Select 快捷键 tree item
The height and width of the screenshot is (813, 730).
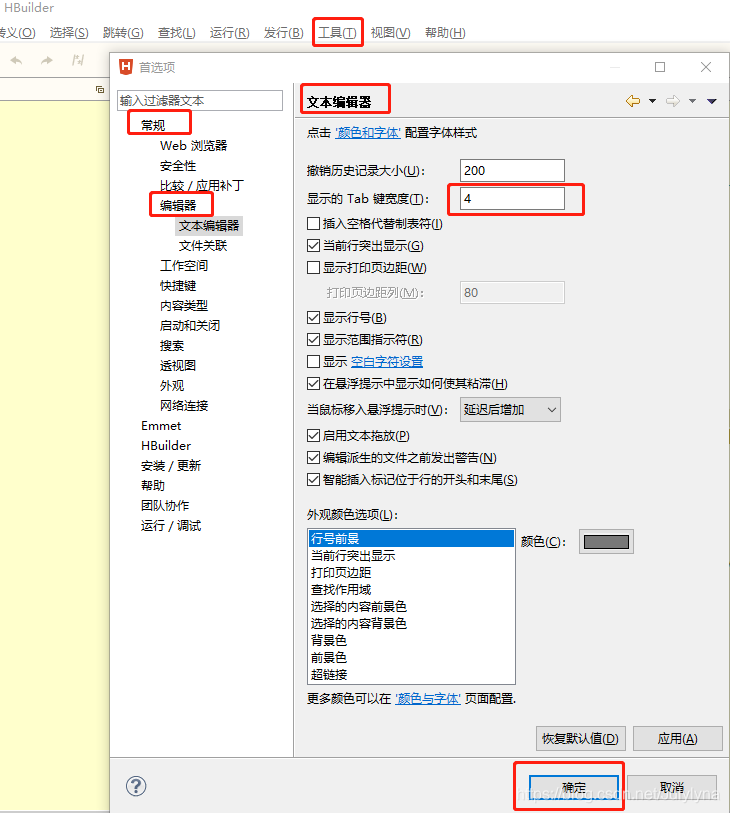point(178,286)
